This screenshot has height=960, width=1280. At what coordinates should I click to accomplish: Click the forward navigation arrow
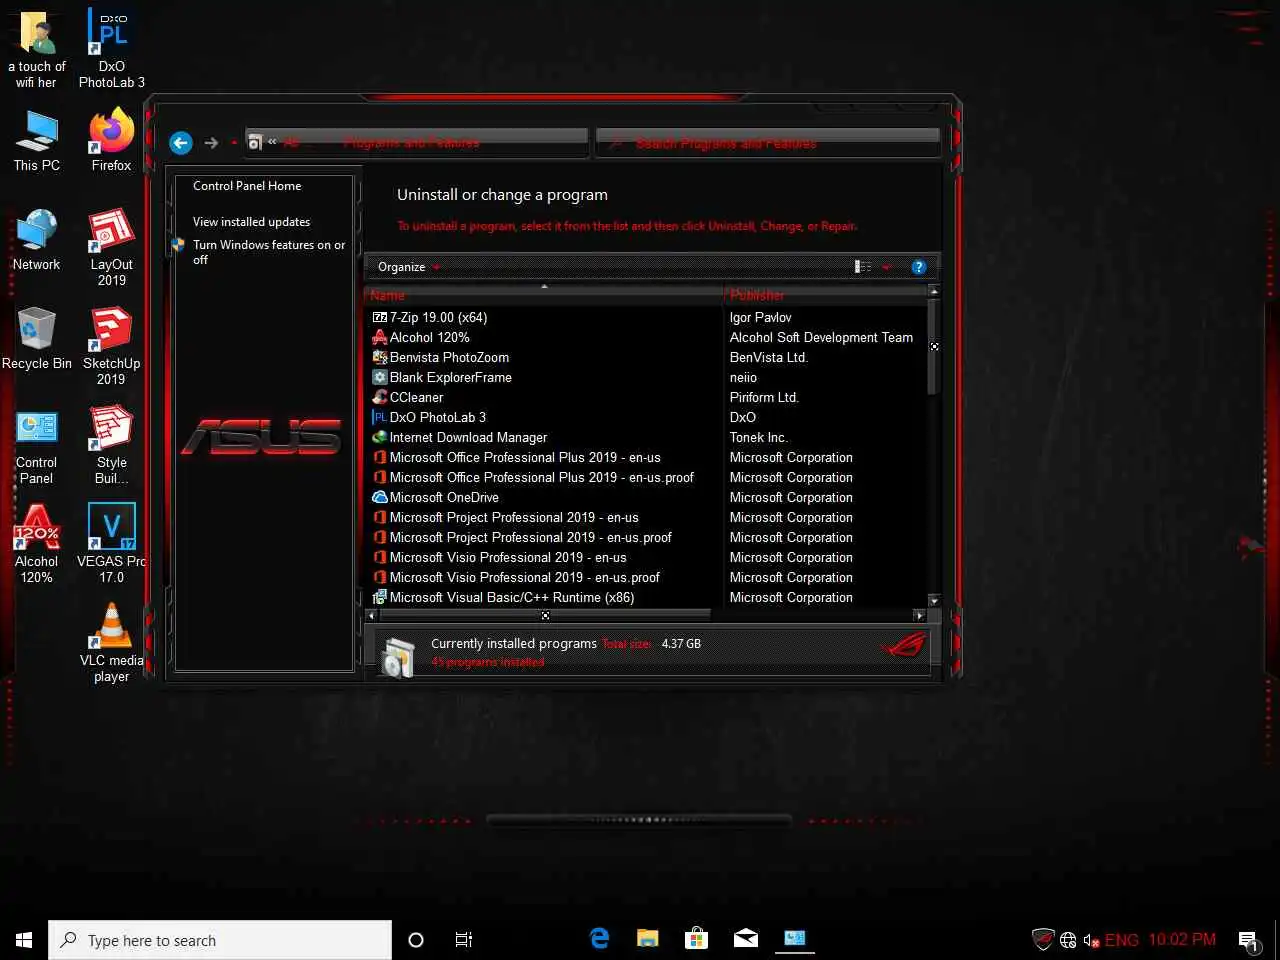[211, 143]
